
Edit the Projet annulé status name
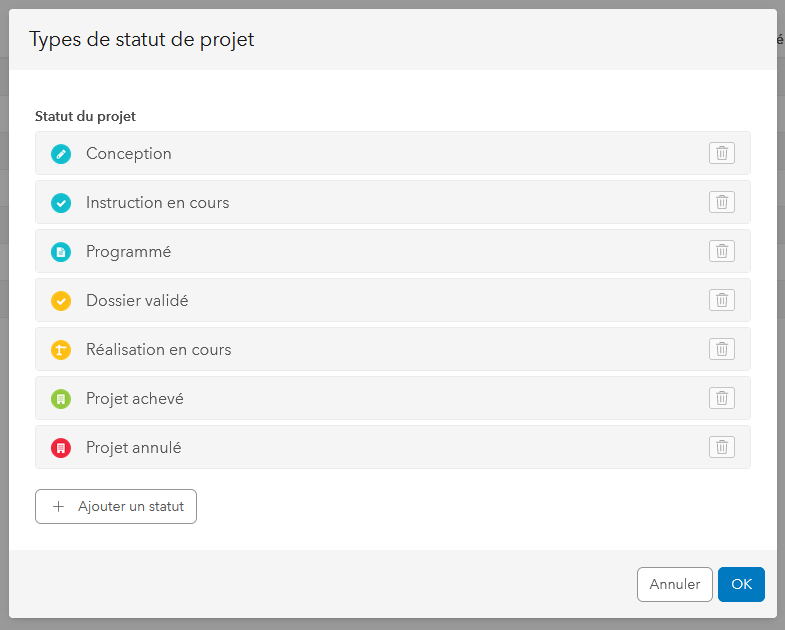134,448
